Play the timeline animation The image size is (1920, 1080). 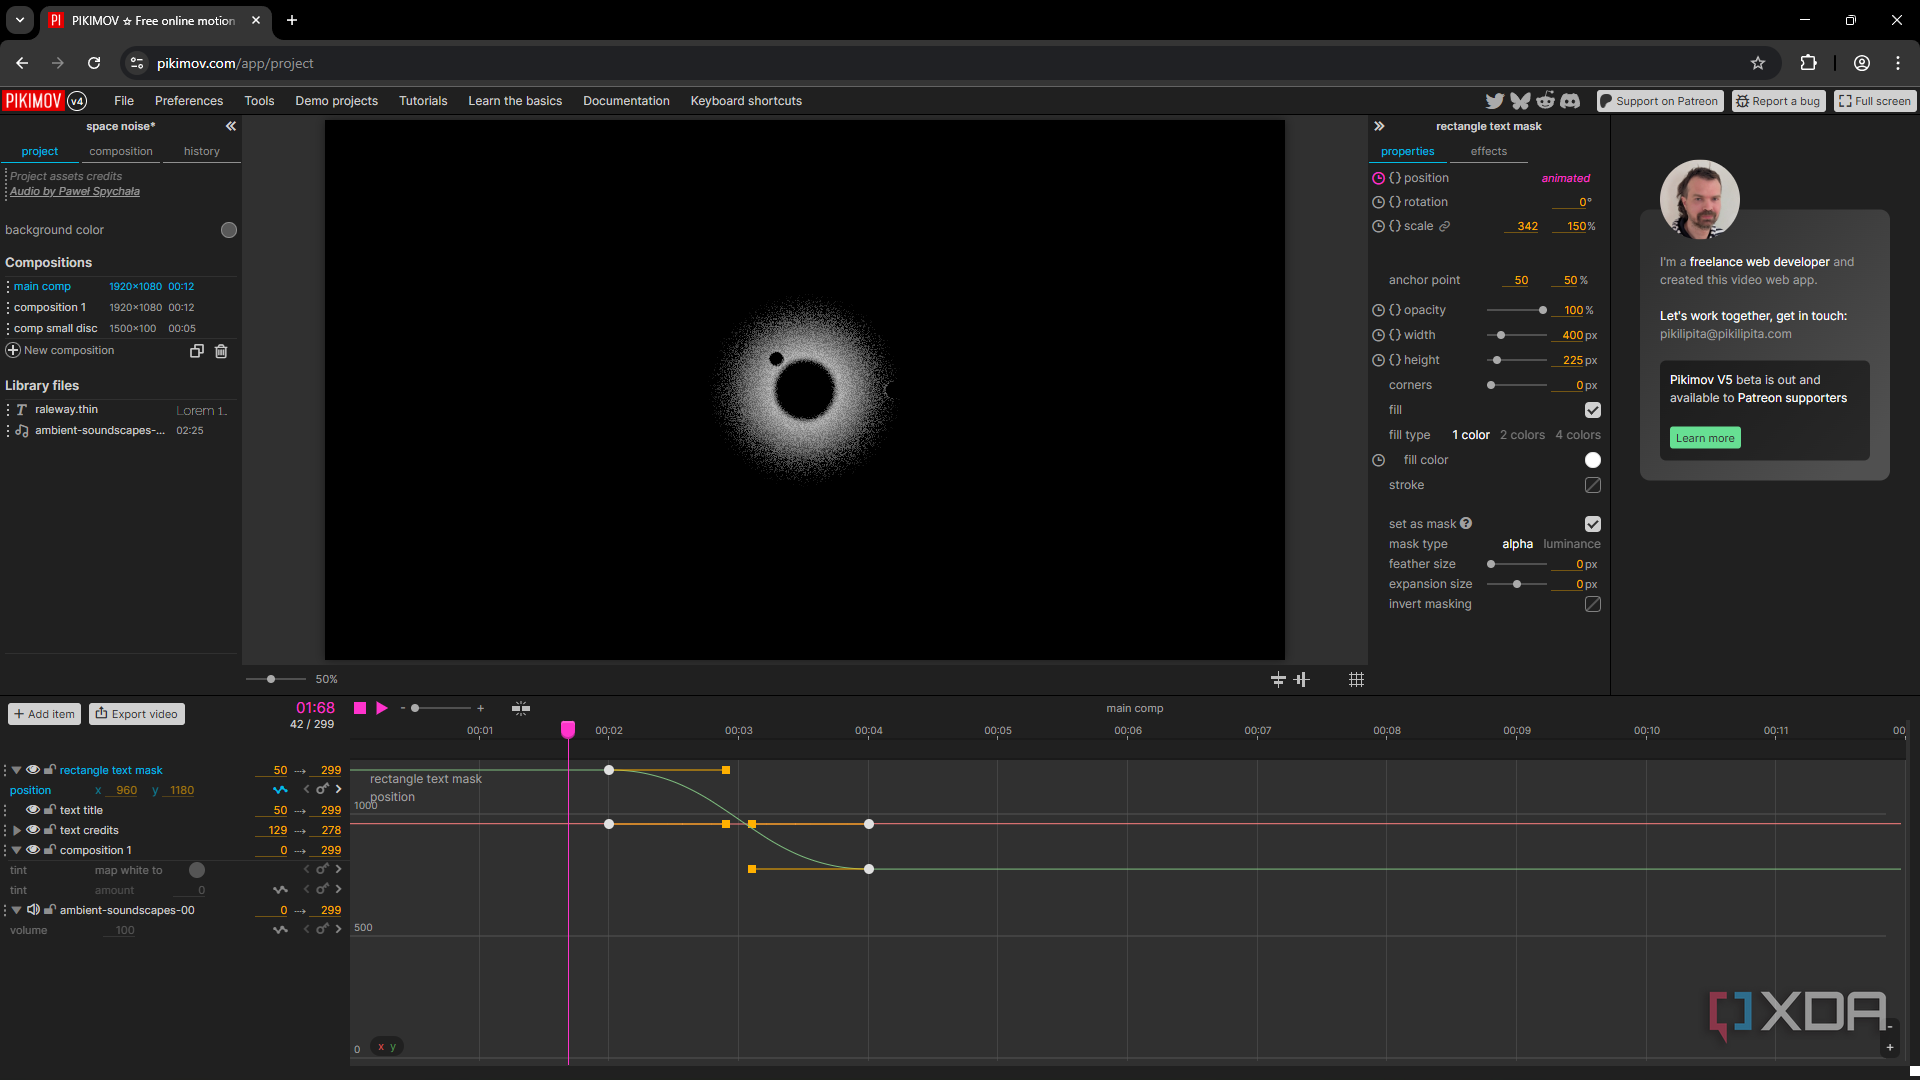pyautogui.click(x=382, y=708)
